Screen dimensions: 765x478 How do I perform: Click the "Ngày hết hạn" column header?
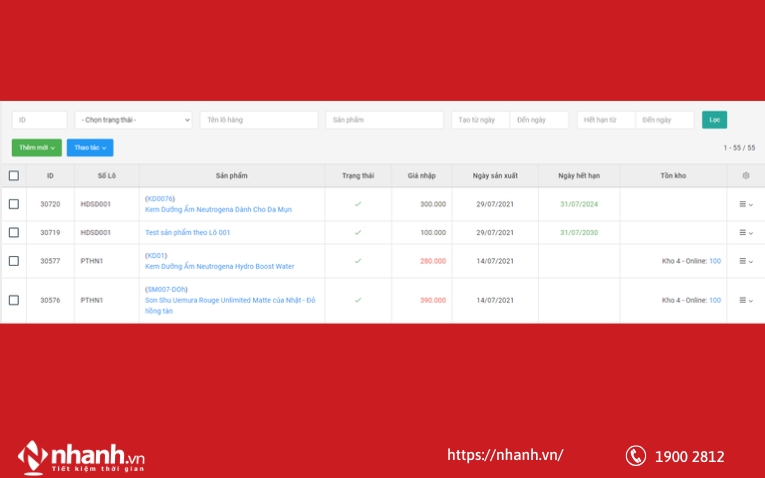point(579,176)
